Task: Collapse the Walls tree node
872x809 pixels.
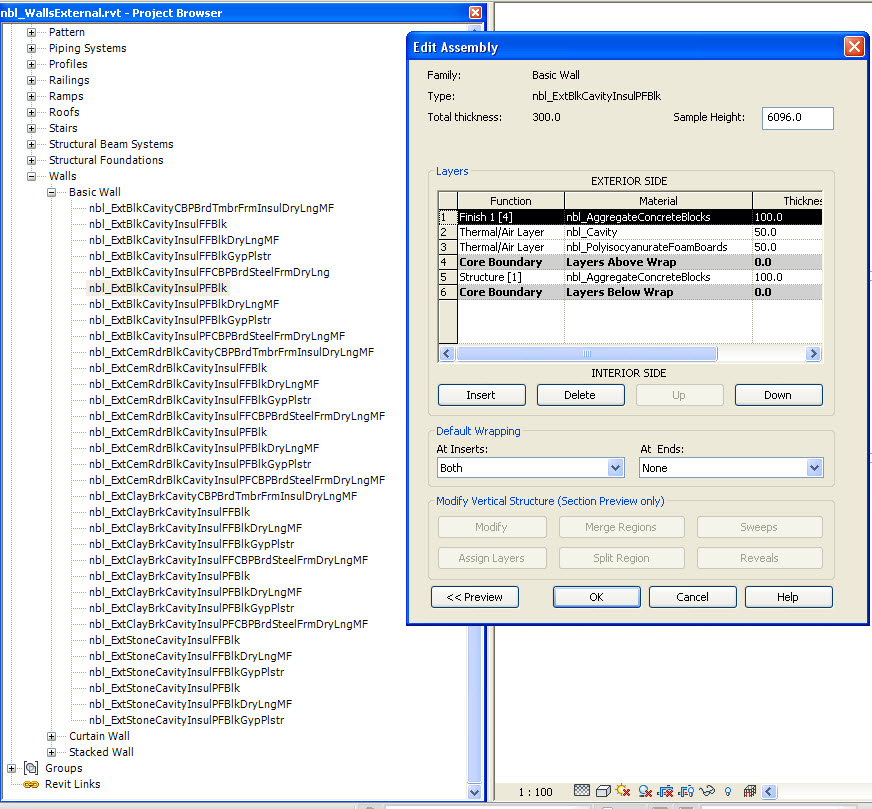Action: pos(31,176)
